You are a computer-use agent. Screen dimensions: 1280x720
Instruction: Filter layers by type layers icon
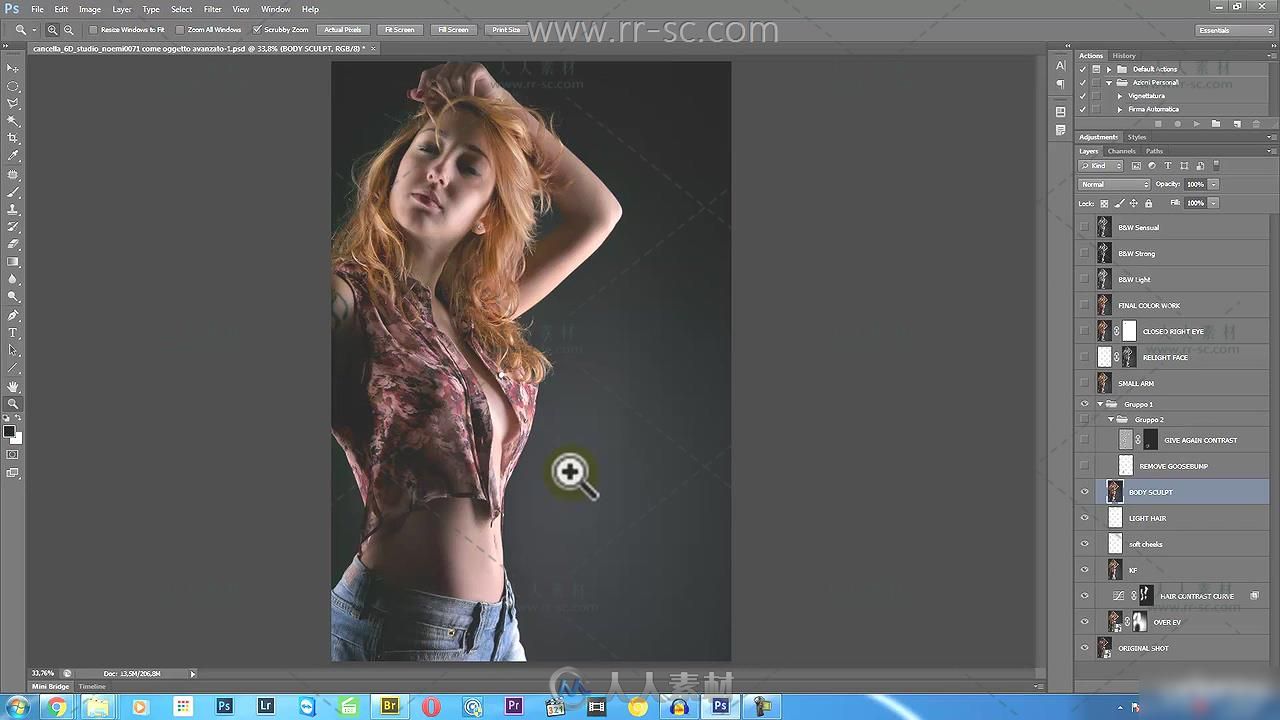pyautogui.click(x=1167, y=166)
